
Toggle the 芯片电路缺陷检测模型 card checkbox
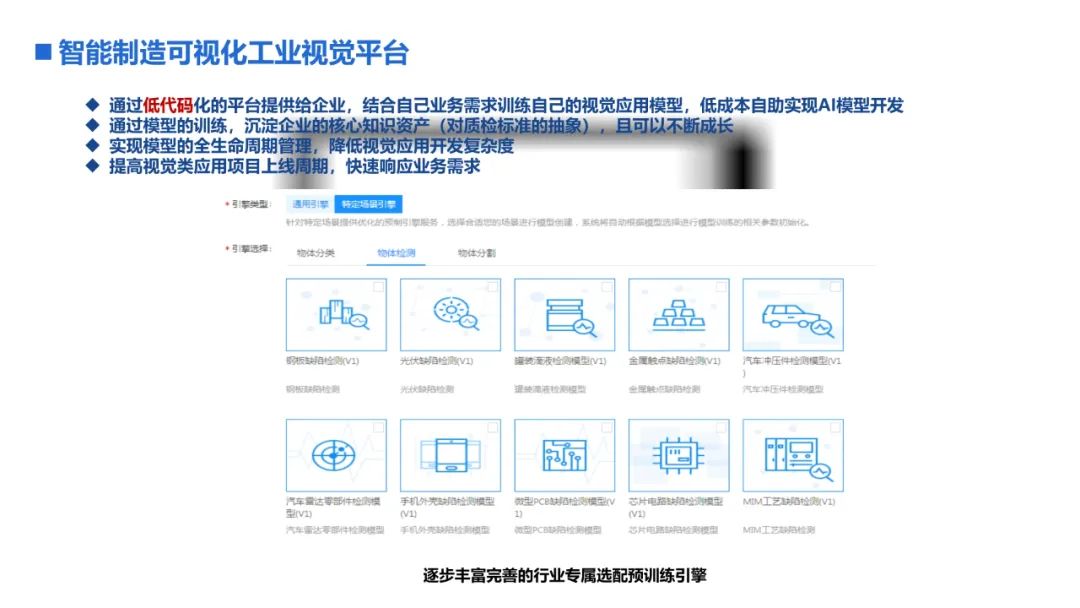[x=721, y=428]
